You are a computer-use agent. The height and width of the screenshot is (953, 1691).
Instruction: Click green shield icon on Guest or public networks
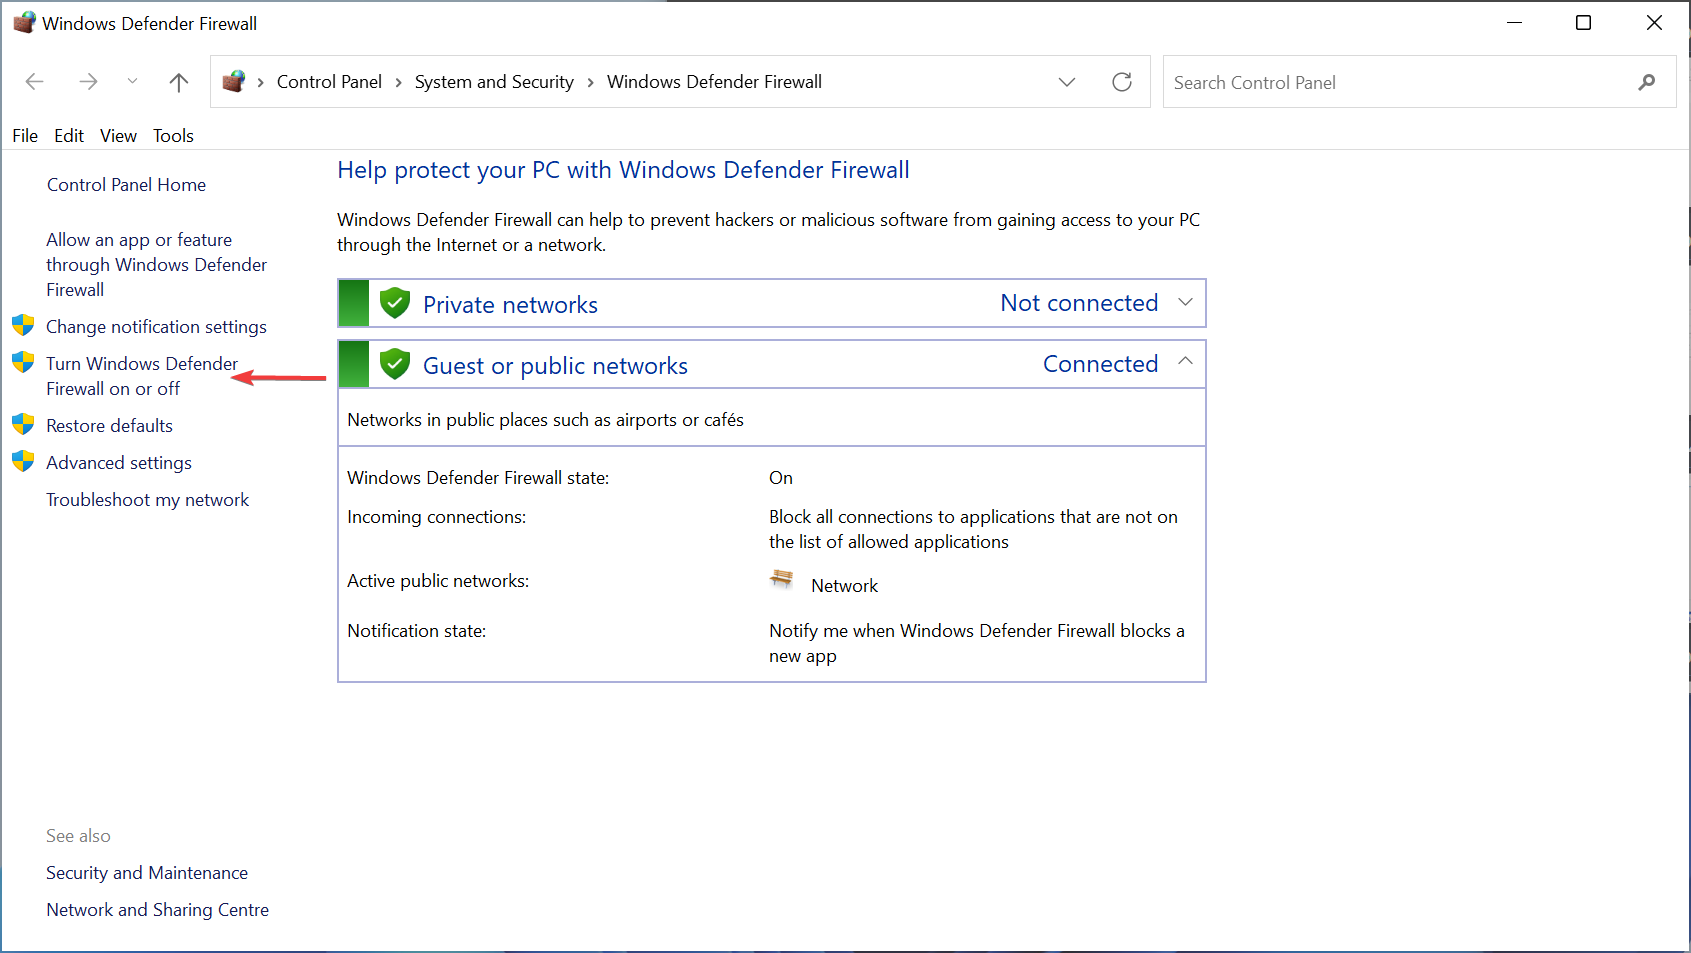395,364
